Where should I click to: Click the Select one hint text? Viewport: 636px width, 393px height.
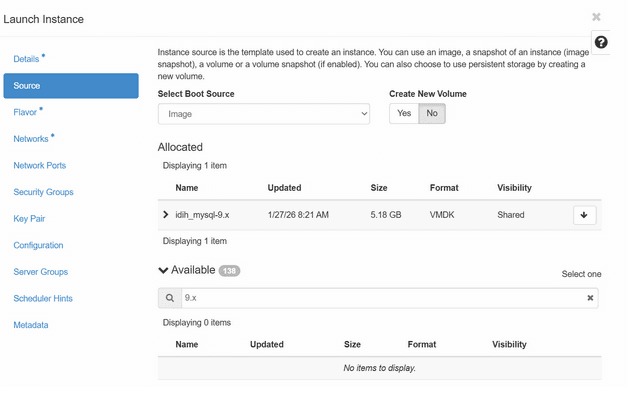point(581,274)
